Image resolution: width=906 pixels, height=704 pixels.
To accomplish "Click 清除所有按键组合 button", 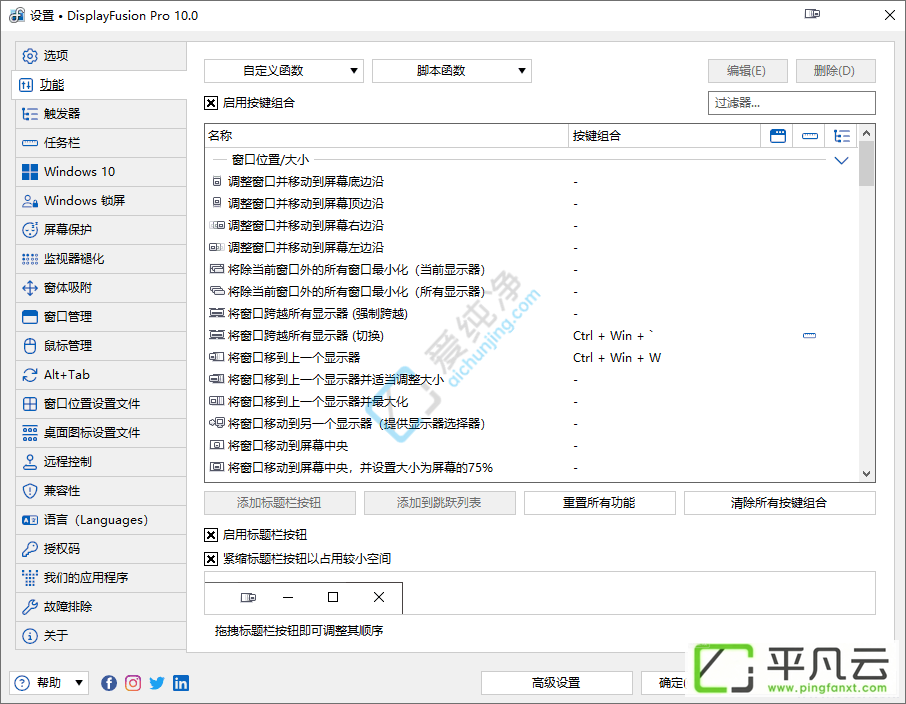I will 779,503.
